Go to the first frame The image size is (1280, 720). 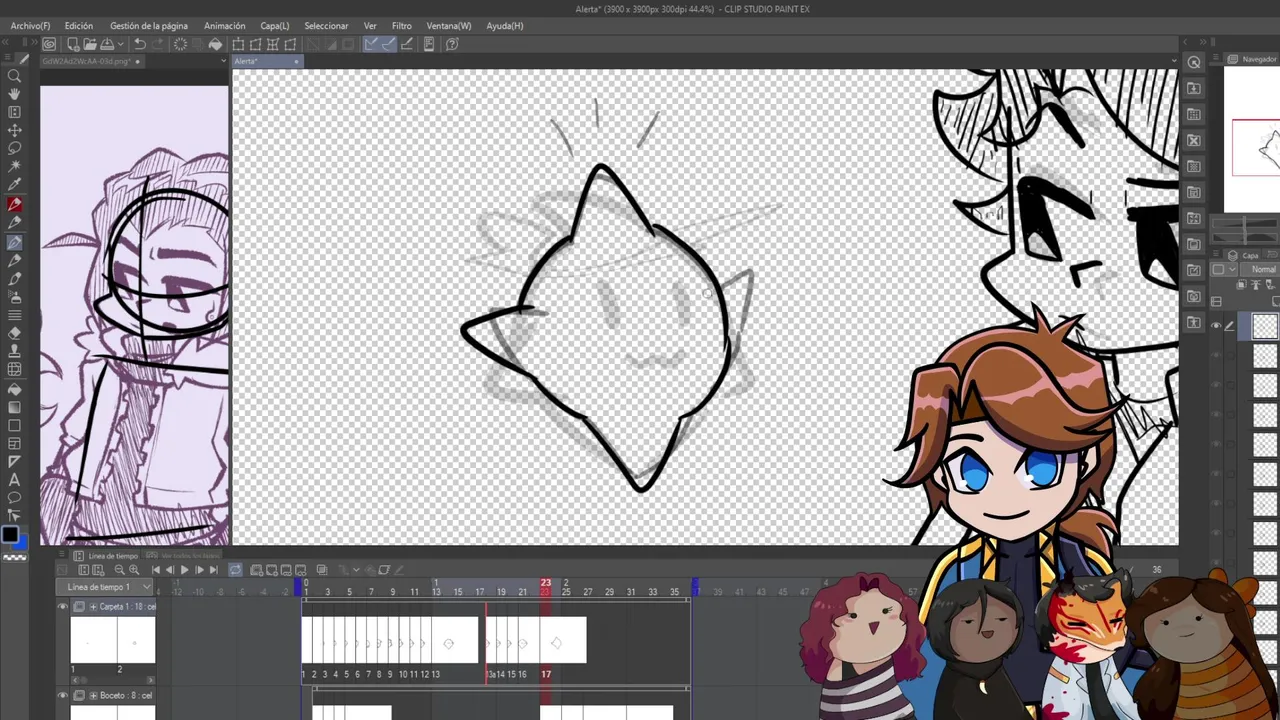point(155,570)
